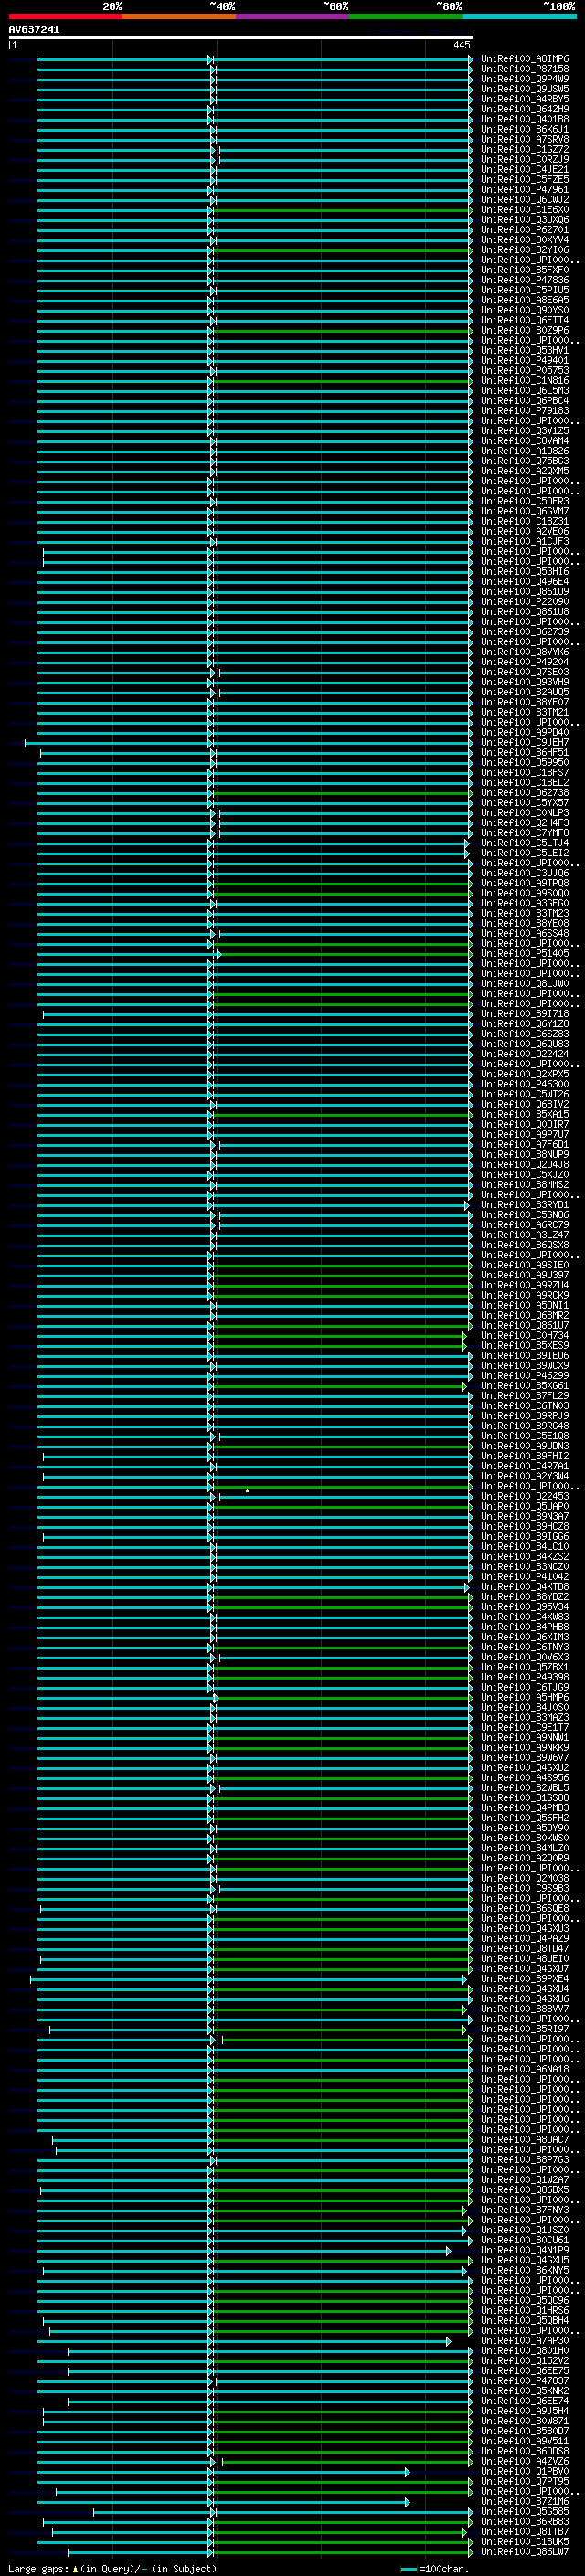Select the UniRef100_Q5QC96 label
585x2576 pixels.
point(524,2300)
